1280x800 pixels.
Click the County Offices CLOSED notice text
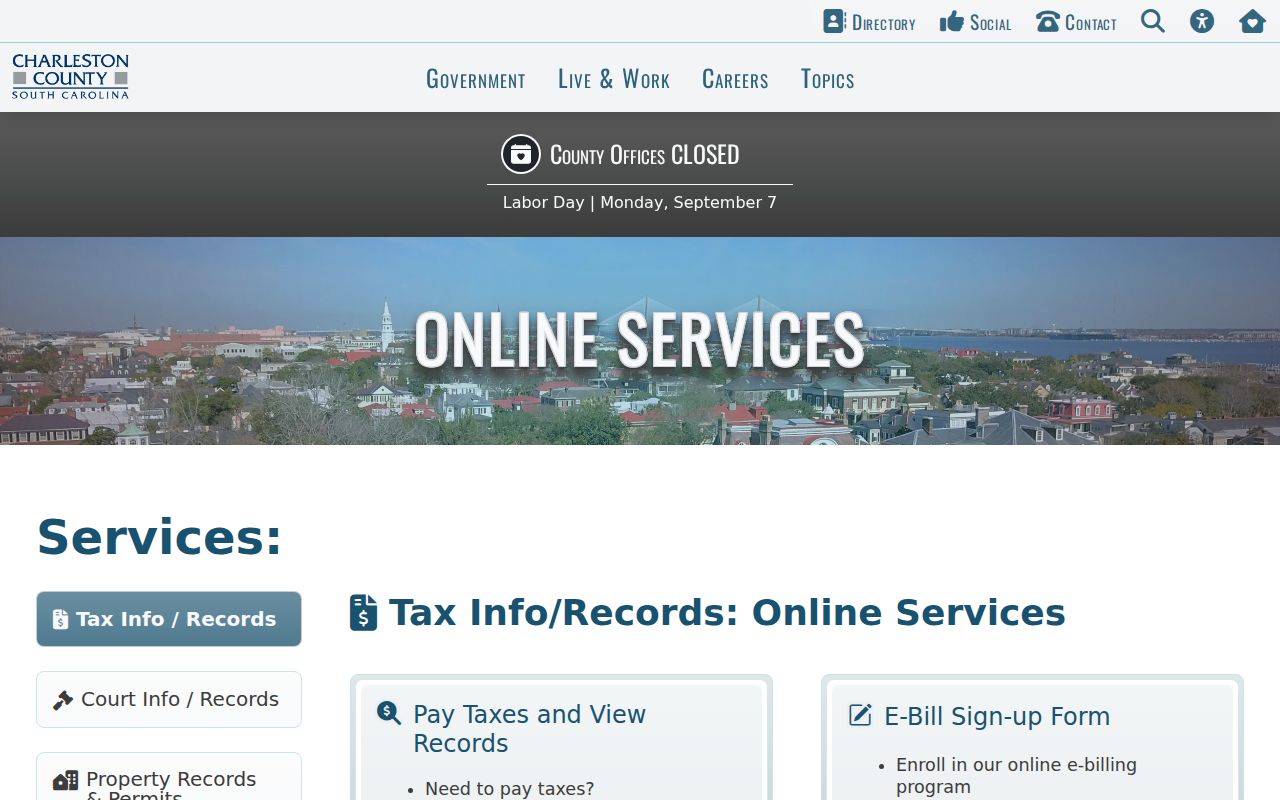point(645,155)
